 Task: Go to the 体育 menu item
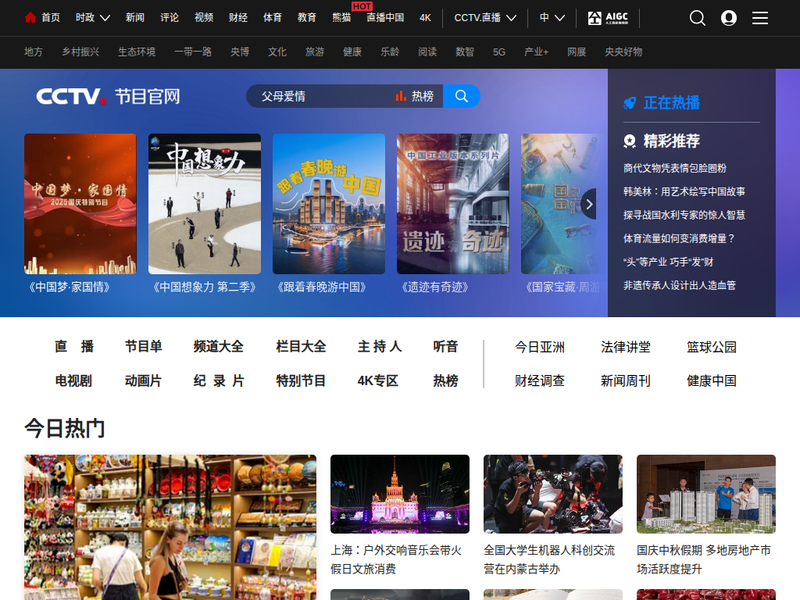[x=272, y=18]
